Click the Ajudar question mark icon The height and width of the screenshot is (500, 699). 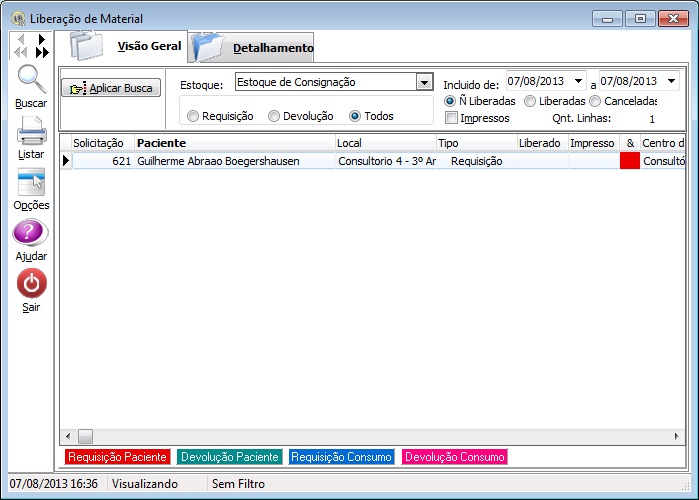[31, 234]
